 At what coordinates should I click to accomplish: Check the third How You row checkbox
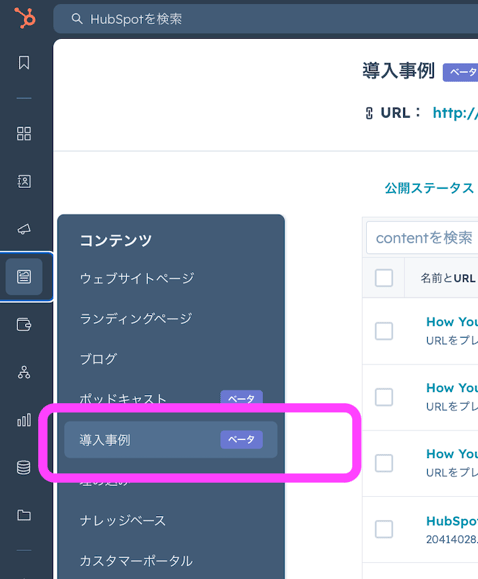(384, 463)
